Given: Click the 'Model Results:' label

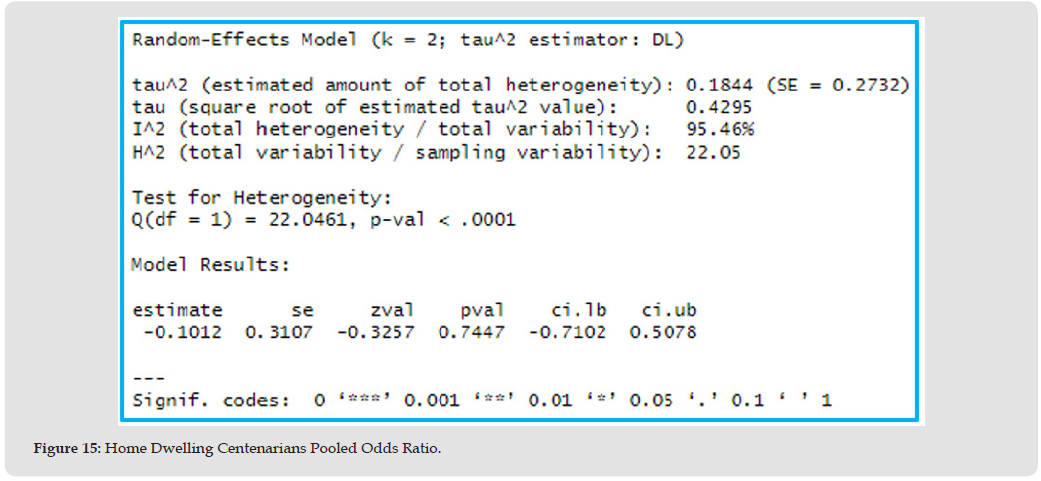Looking at the screenshot, I should [210, 265].
